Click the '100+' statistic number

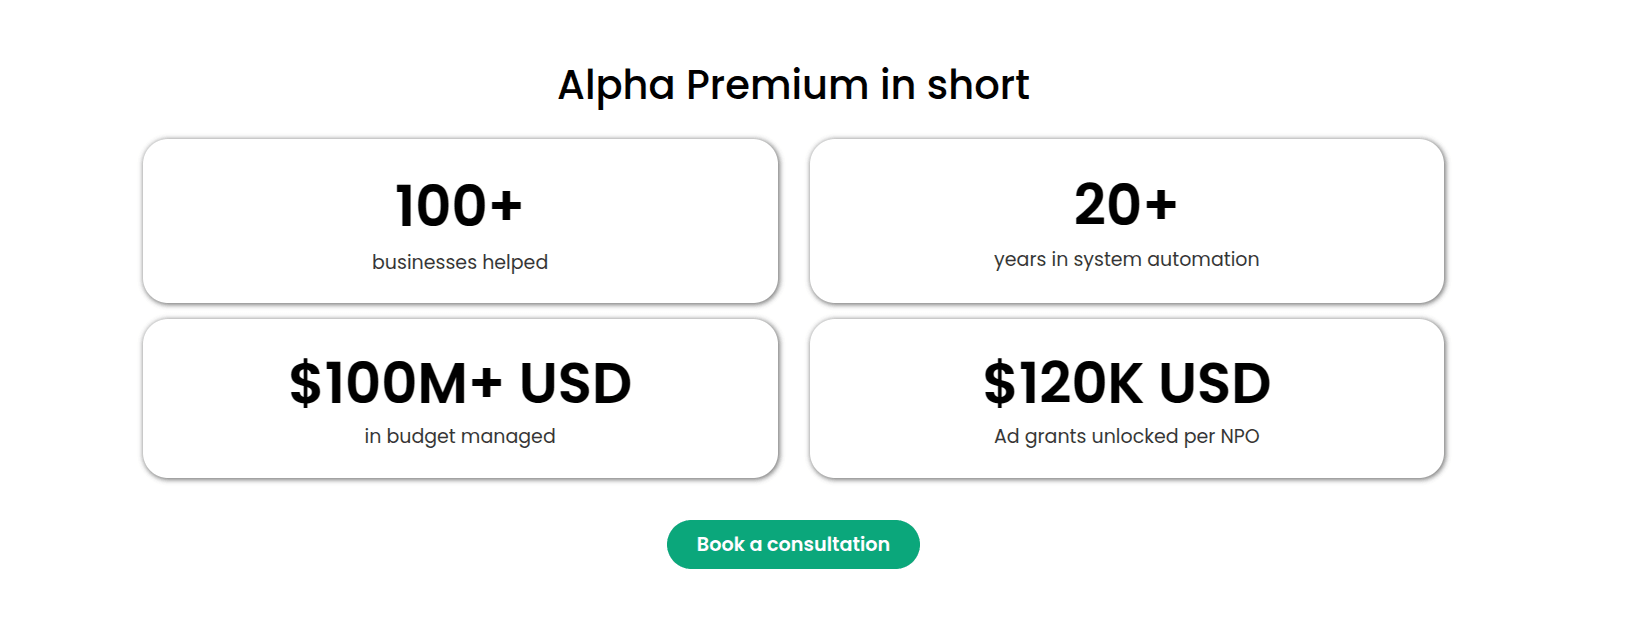coord(460,205)
